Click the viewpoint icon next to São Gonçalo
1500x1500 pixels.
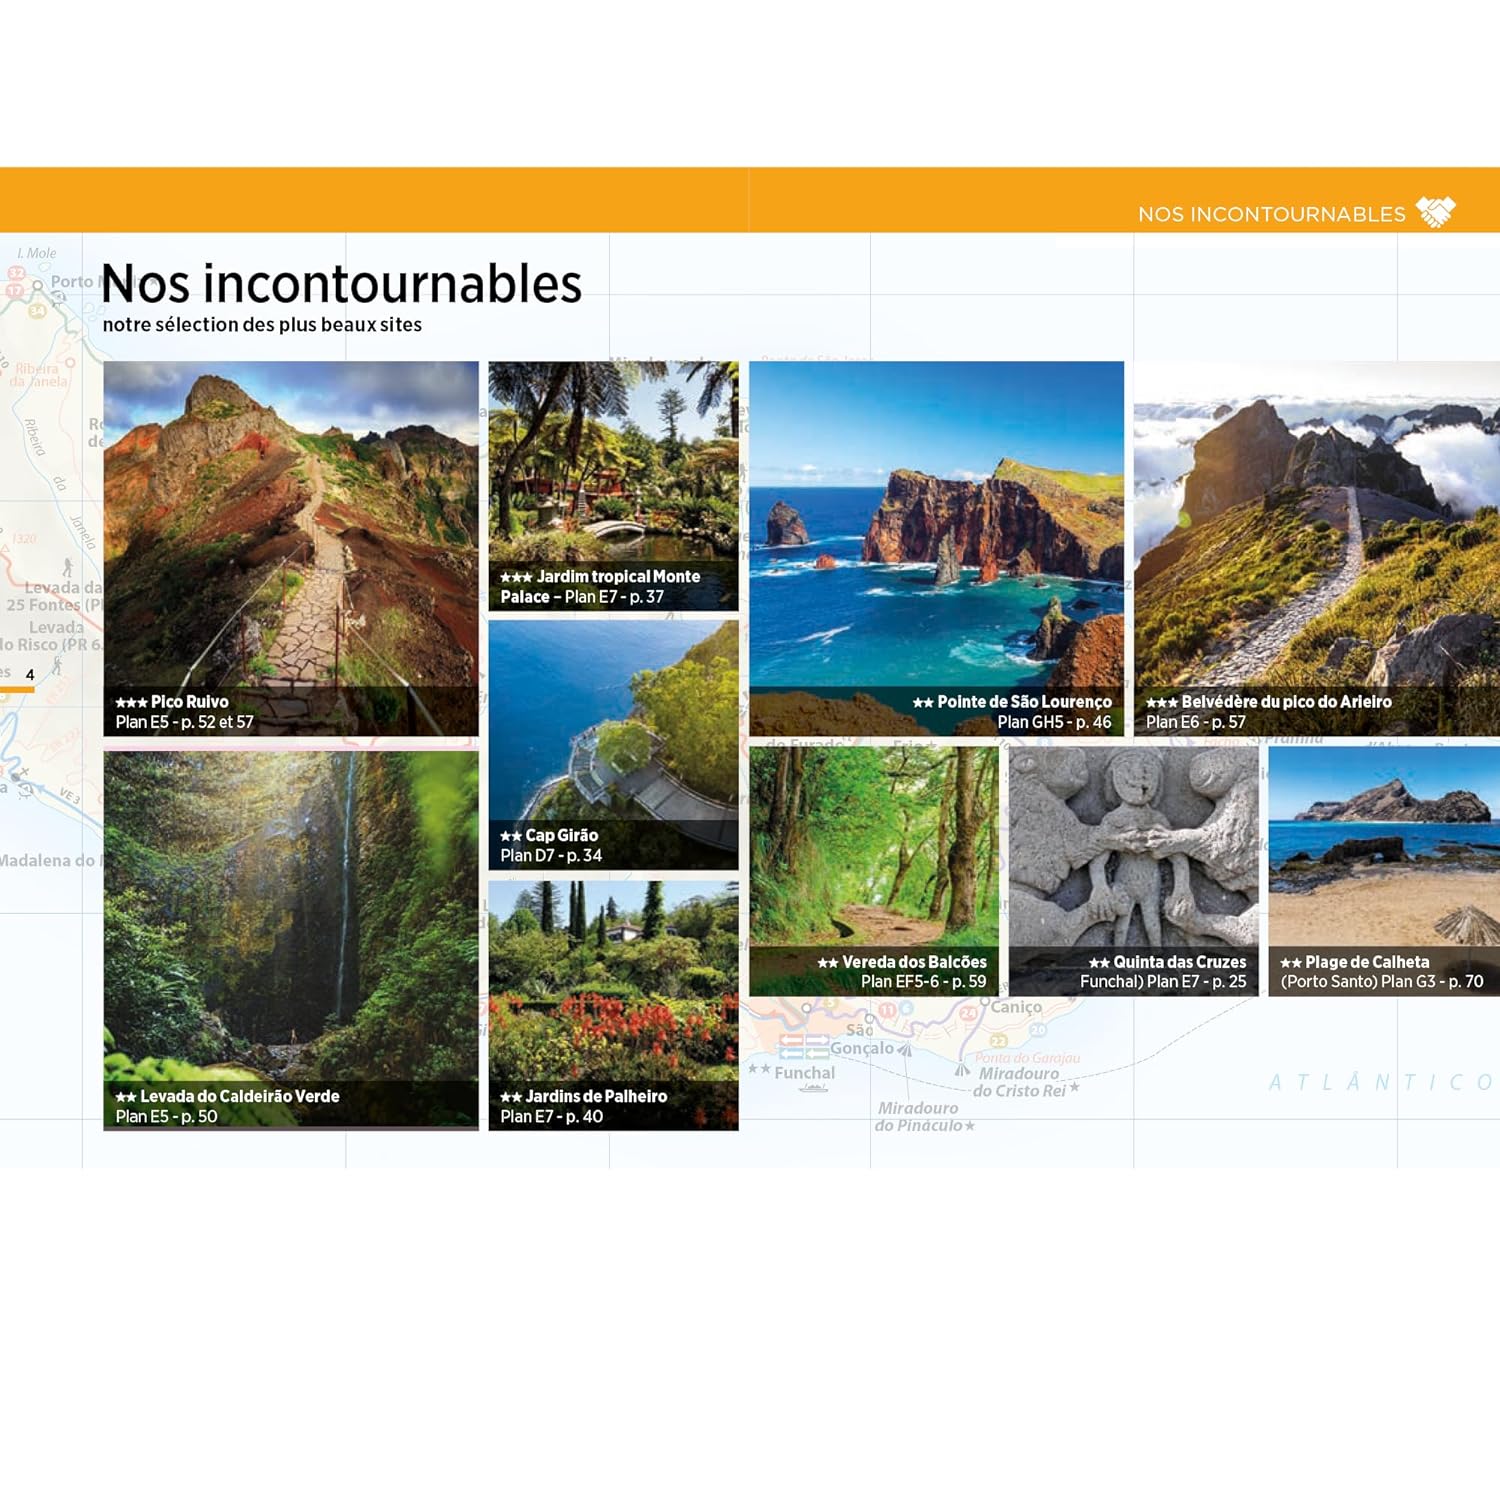coord(905,1049)
